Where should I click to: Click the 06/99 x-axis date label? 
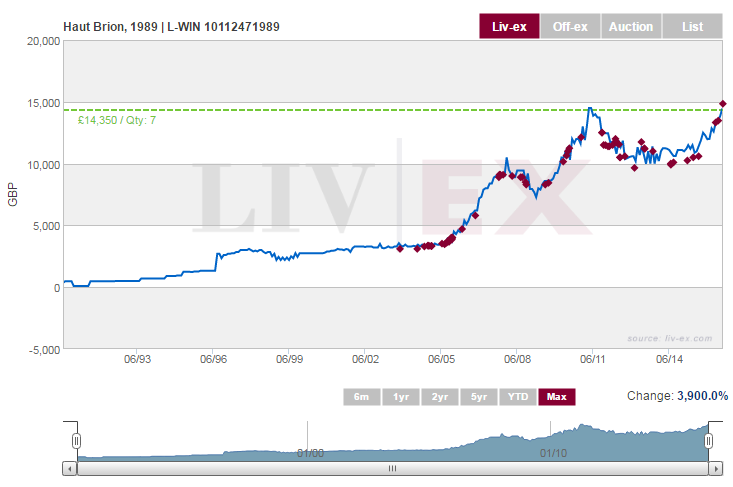[x=289, y=359]
